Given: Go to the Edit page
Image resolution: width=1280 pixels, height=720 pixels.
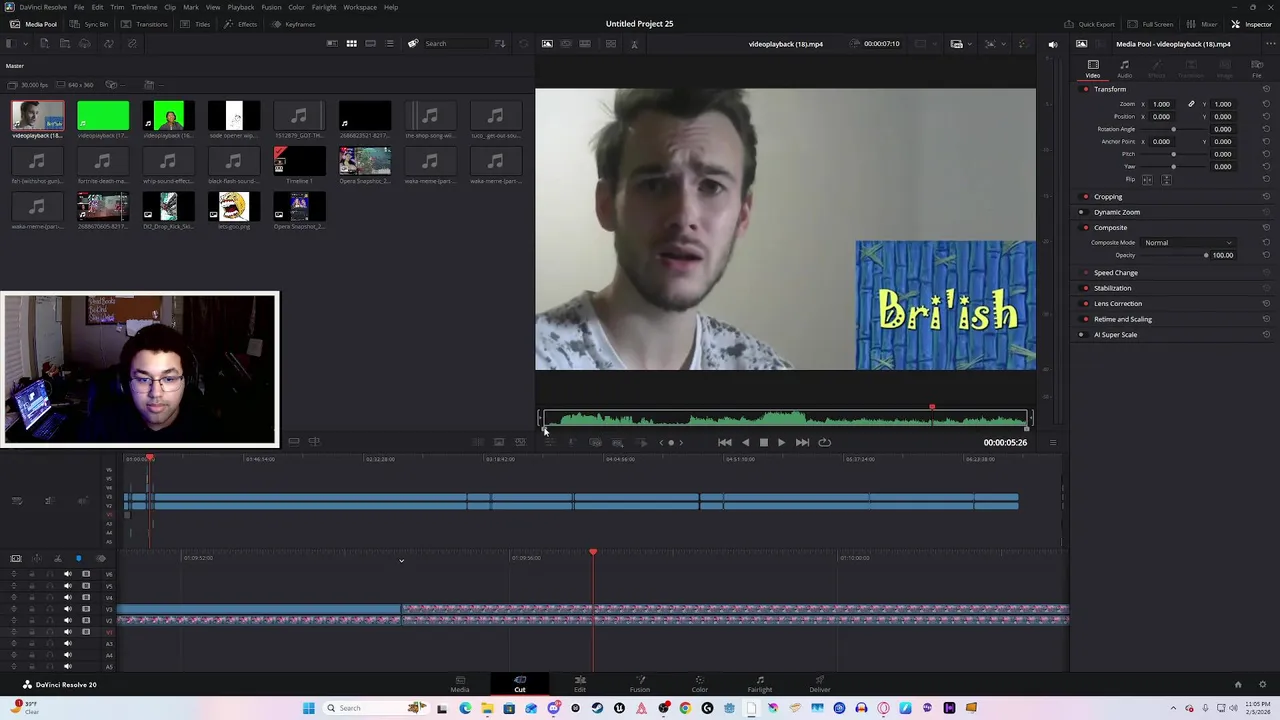Looking at the screenshot, I should point(580,684).
